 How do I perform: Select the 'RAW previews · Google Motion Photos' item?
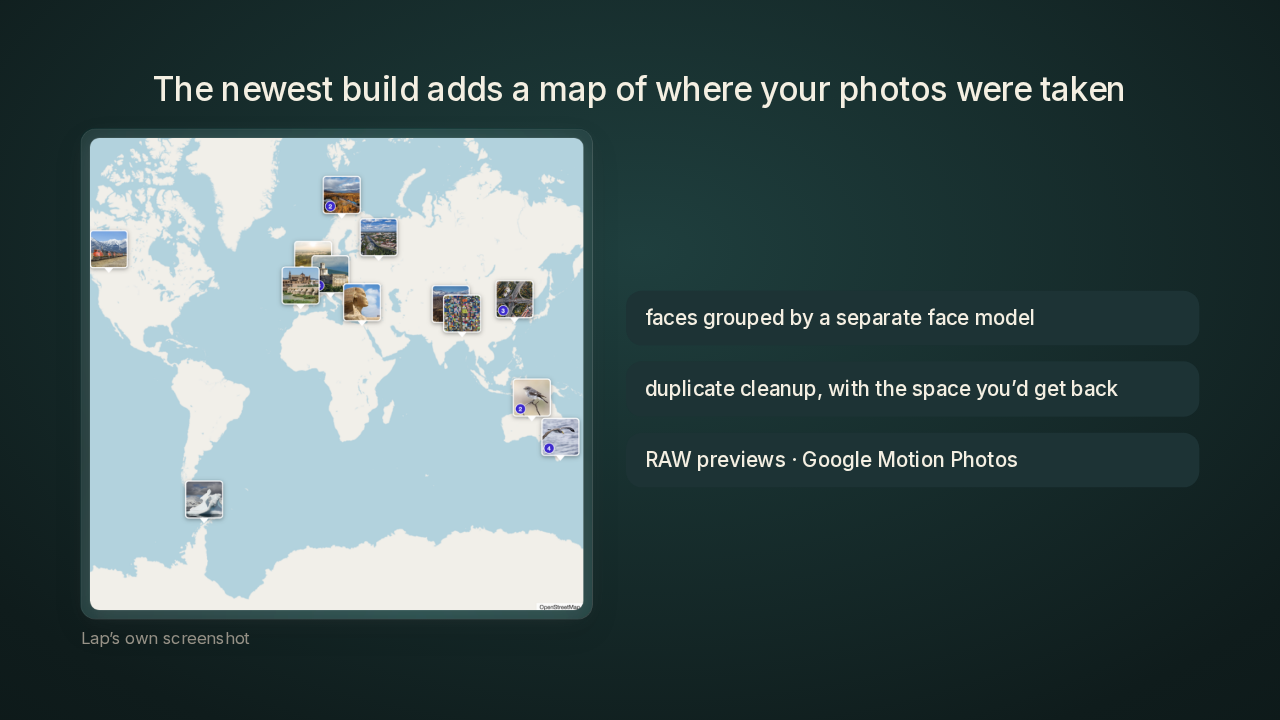[x=912, y=460]
